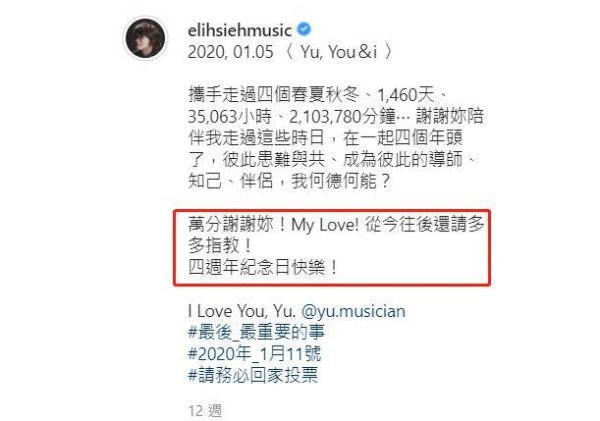Image resolution: width=600 pixels, height=421 pixels.
Task: Open hashtag #最後_最重要的事
Action: coord(256,332)
